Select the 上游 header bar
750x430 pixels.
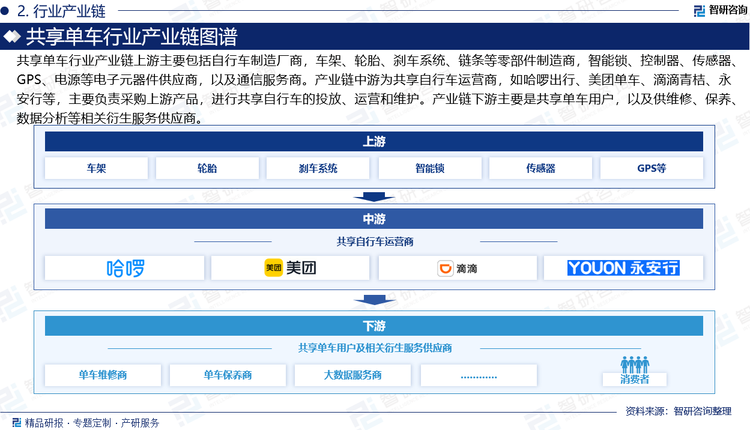374,142
